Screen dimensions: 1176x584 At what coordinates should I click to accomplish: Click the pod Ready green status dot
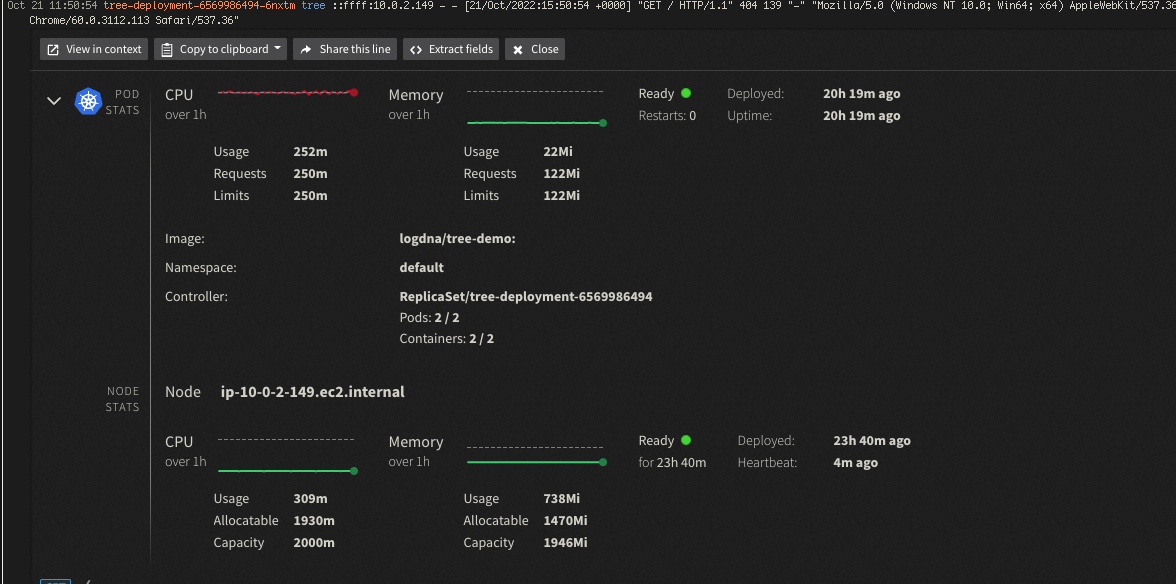[686, 94]
